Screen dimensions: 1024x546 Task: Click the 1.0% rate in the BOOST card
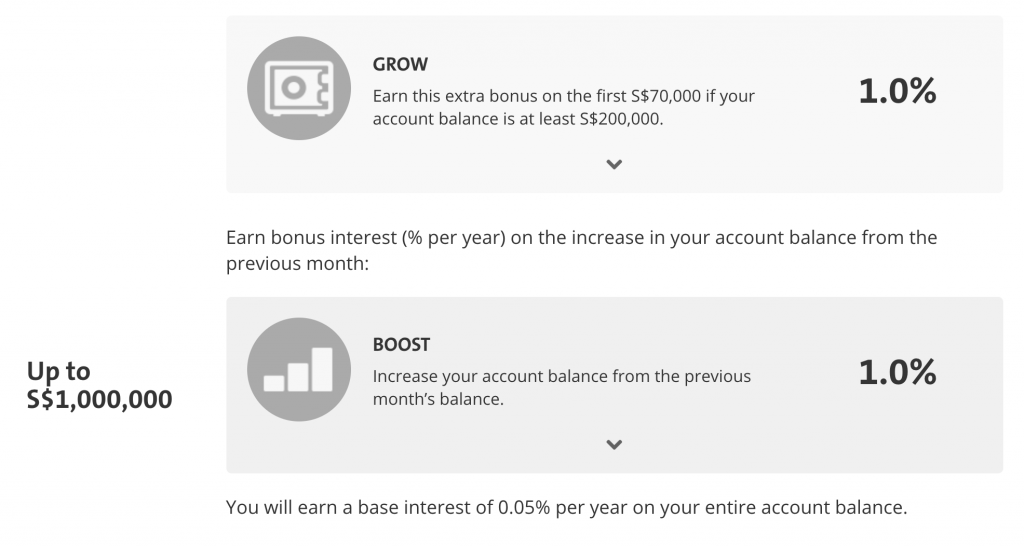coord(897,372)
